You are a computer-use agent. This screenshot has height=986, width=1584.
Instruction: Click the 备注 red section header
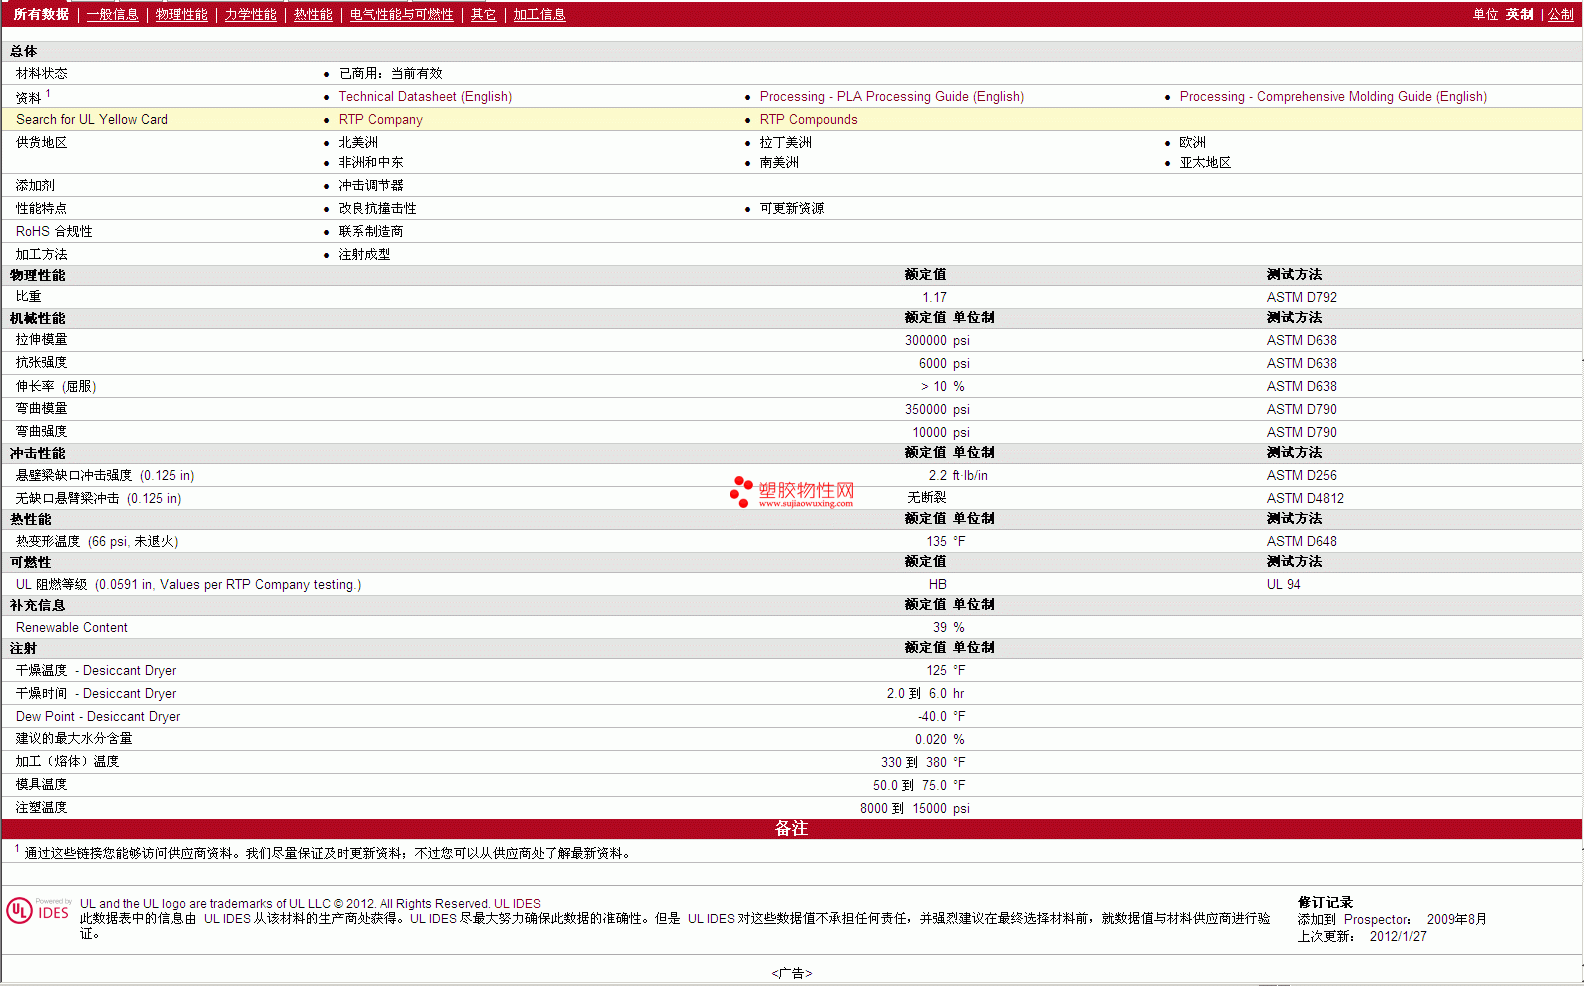coord(791,829)
